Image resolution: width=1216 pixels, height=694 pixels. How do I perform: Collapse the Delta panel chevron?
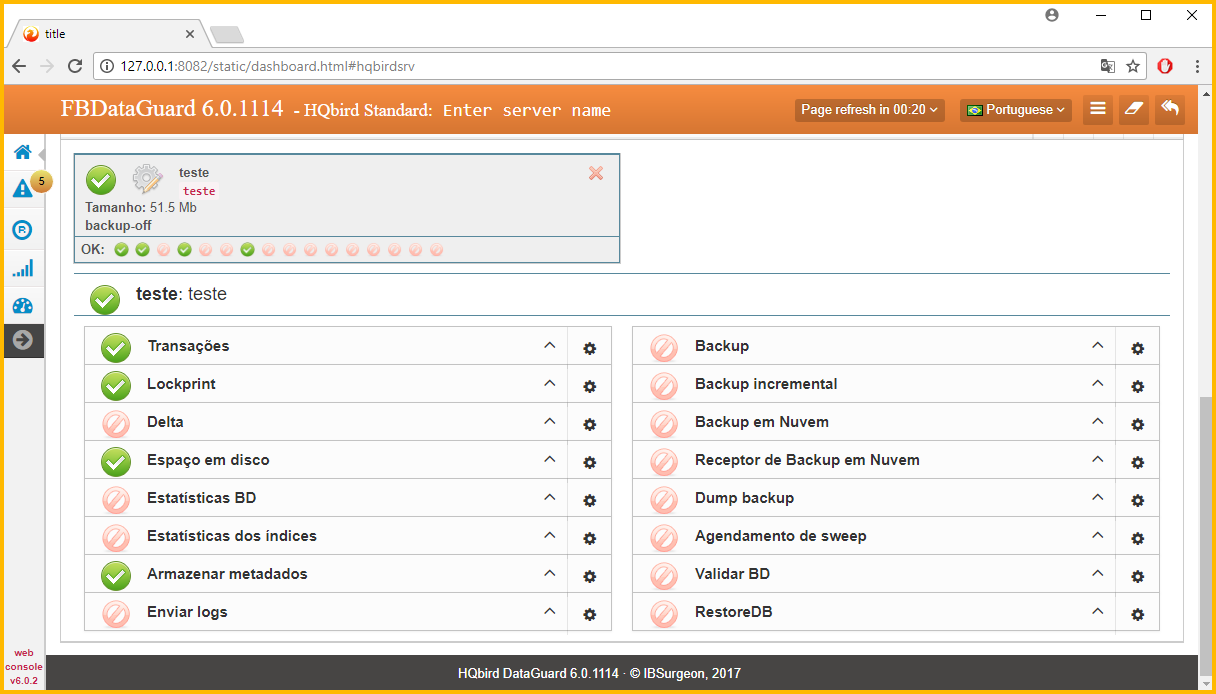549,421
